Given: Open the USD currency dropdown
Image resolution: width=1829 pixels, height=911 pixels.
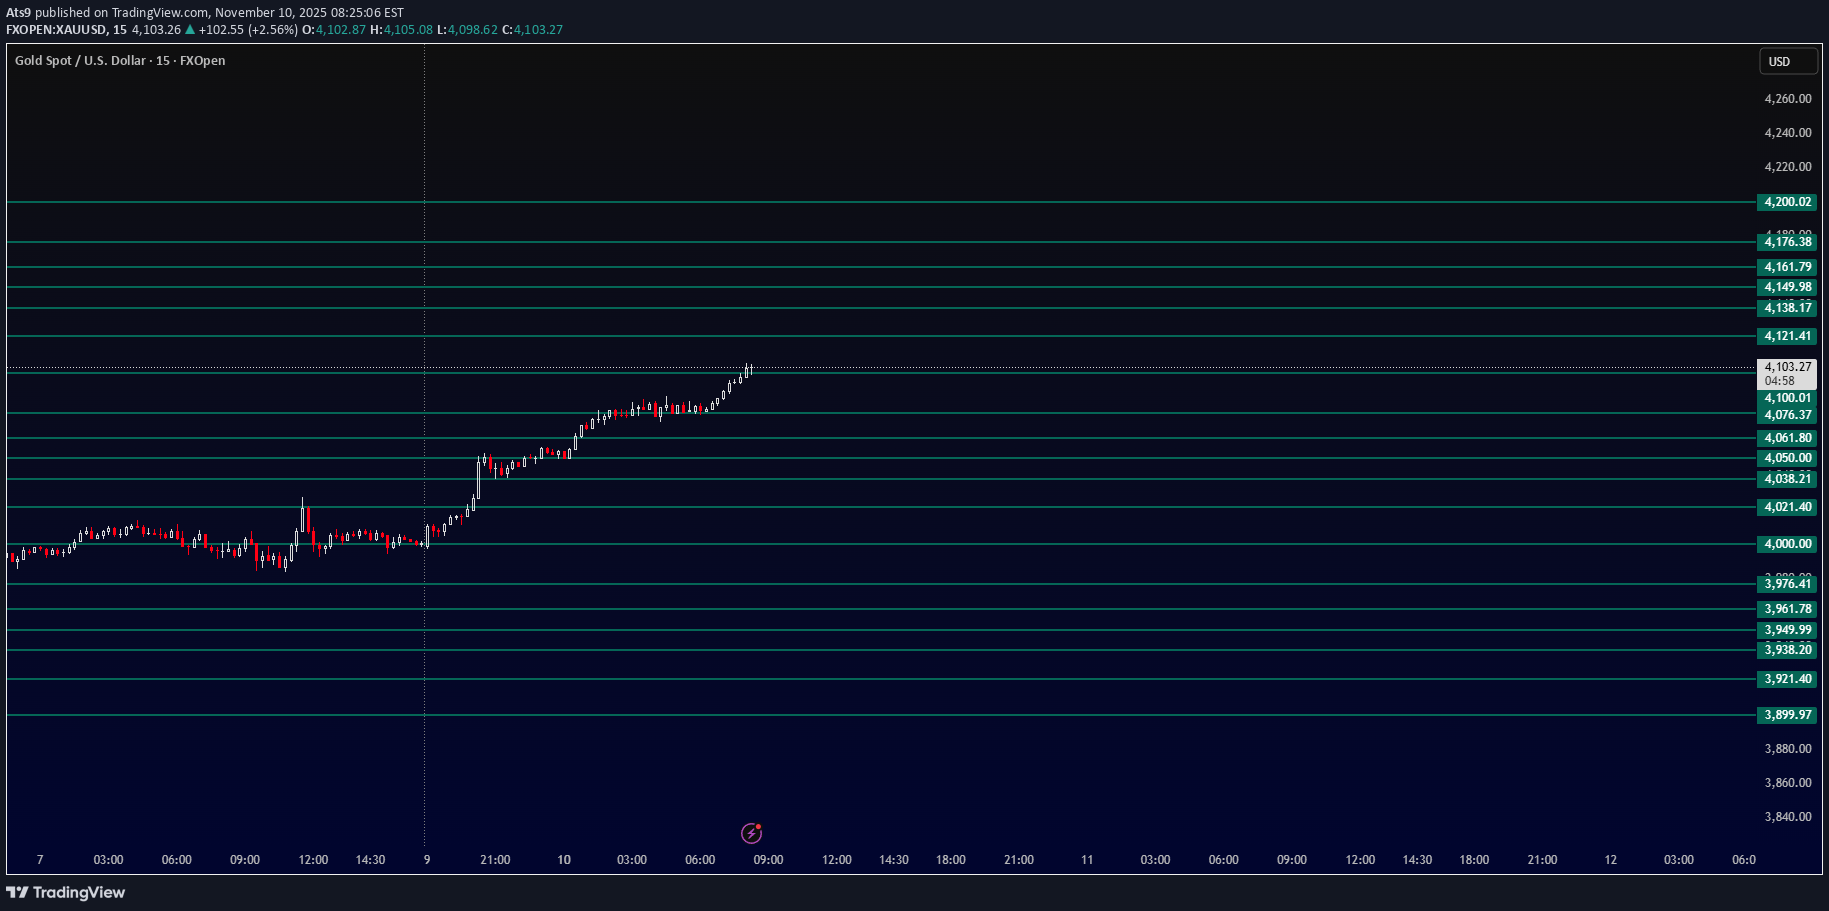Looking at the screenshot, I should pos(1787,62).
